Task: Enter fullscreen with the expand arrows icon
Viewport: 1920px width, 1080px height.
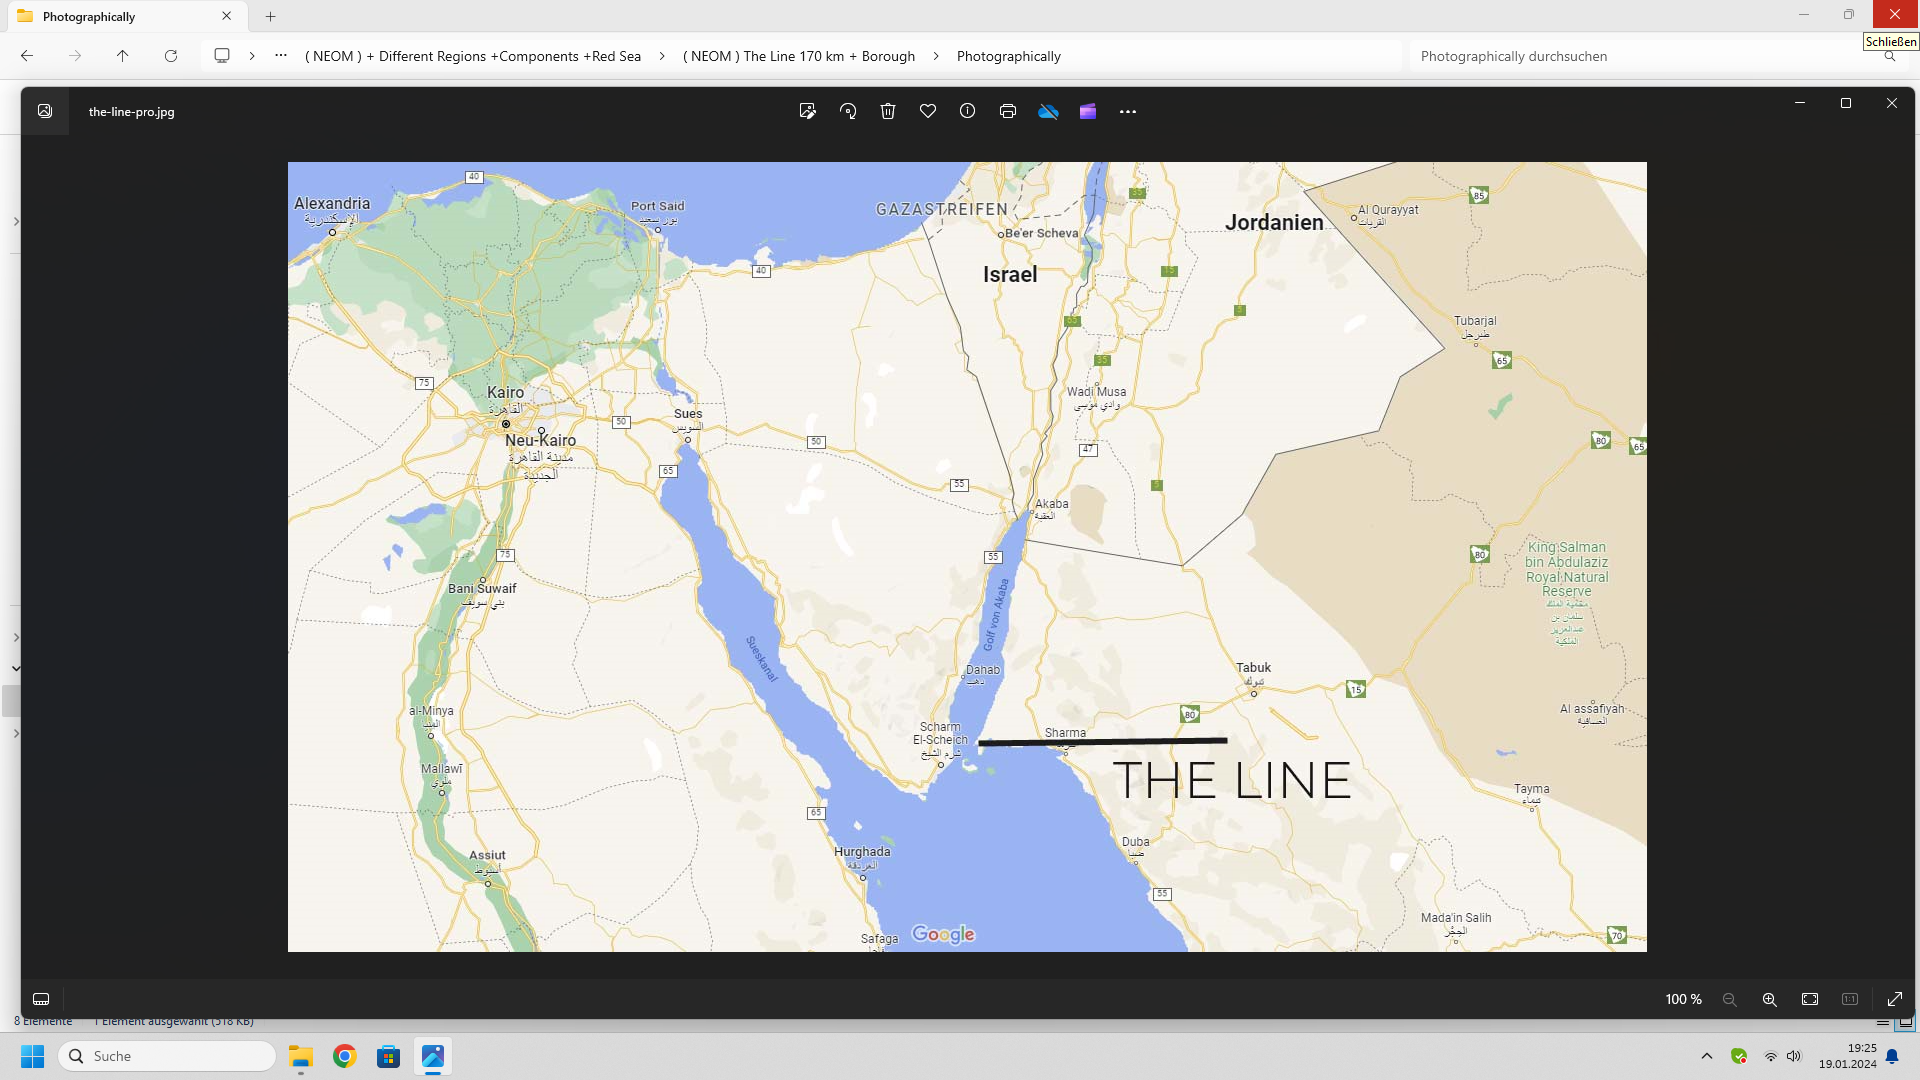Action: click(x=1895, y=999)
